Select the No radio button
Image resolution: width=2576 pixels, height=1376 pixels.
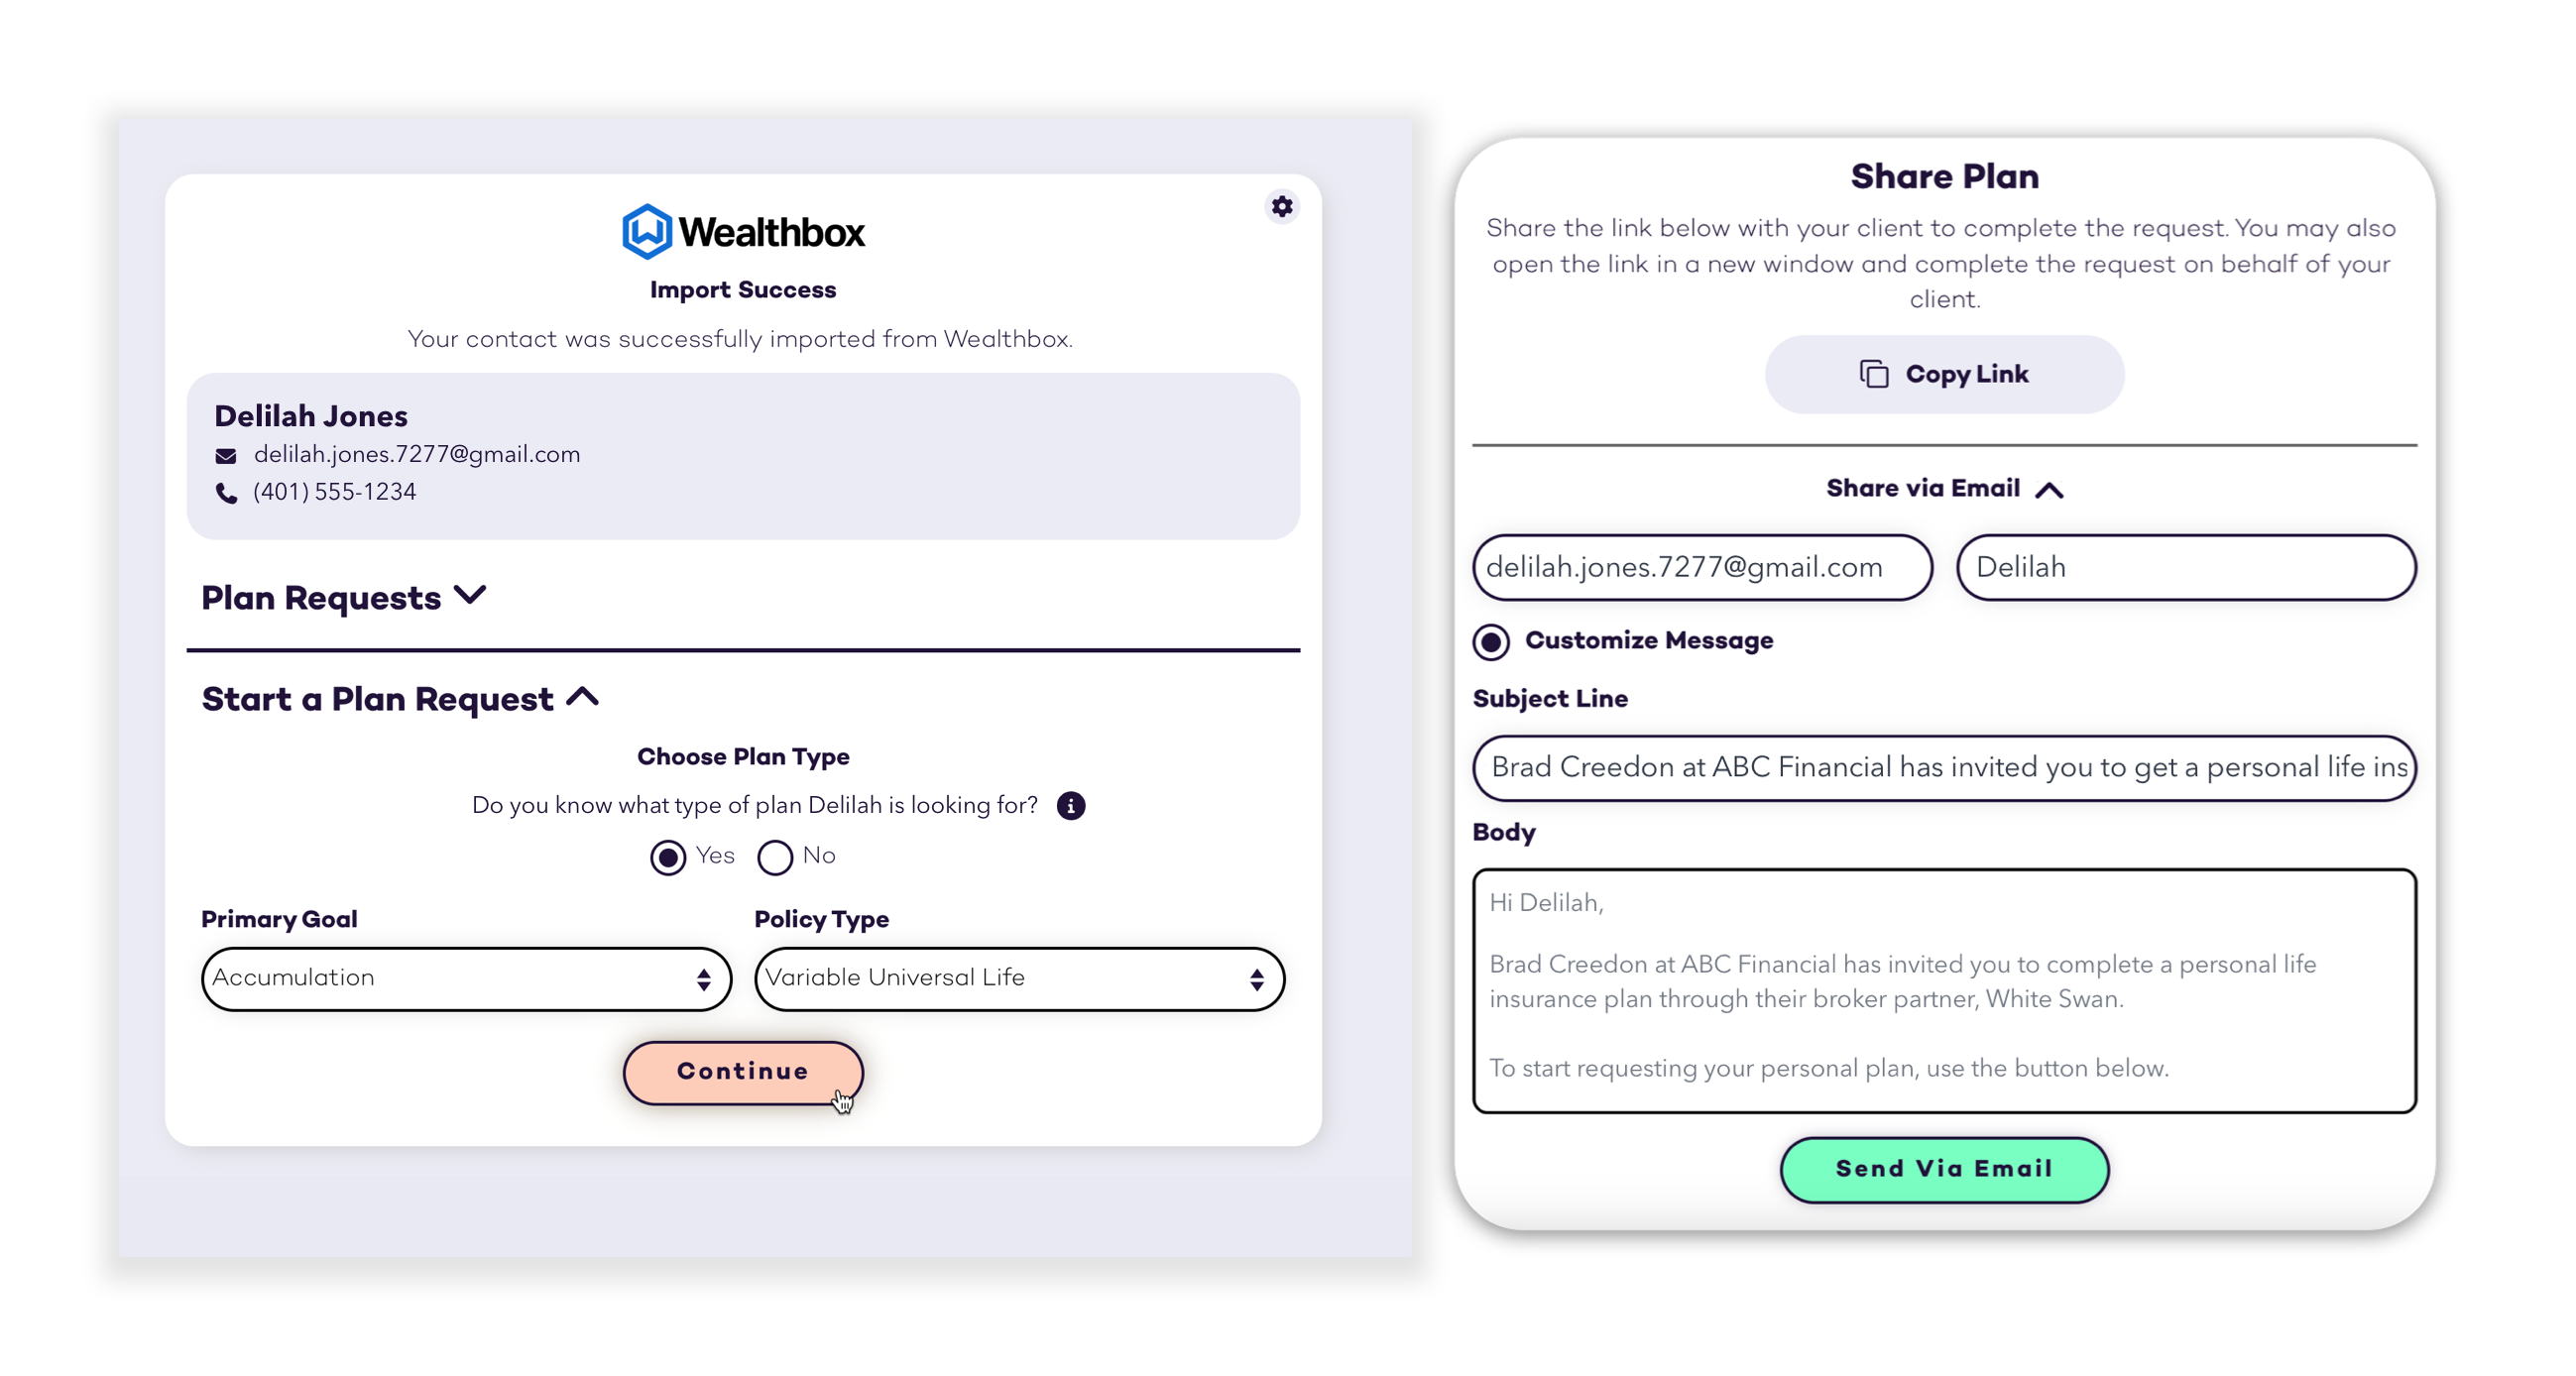click(775, 855)
